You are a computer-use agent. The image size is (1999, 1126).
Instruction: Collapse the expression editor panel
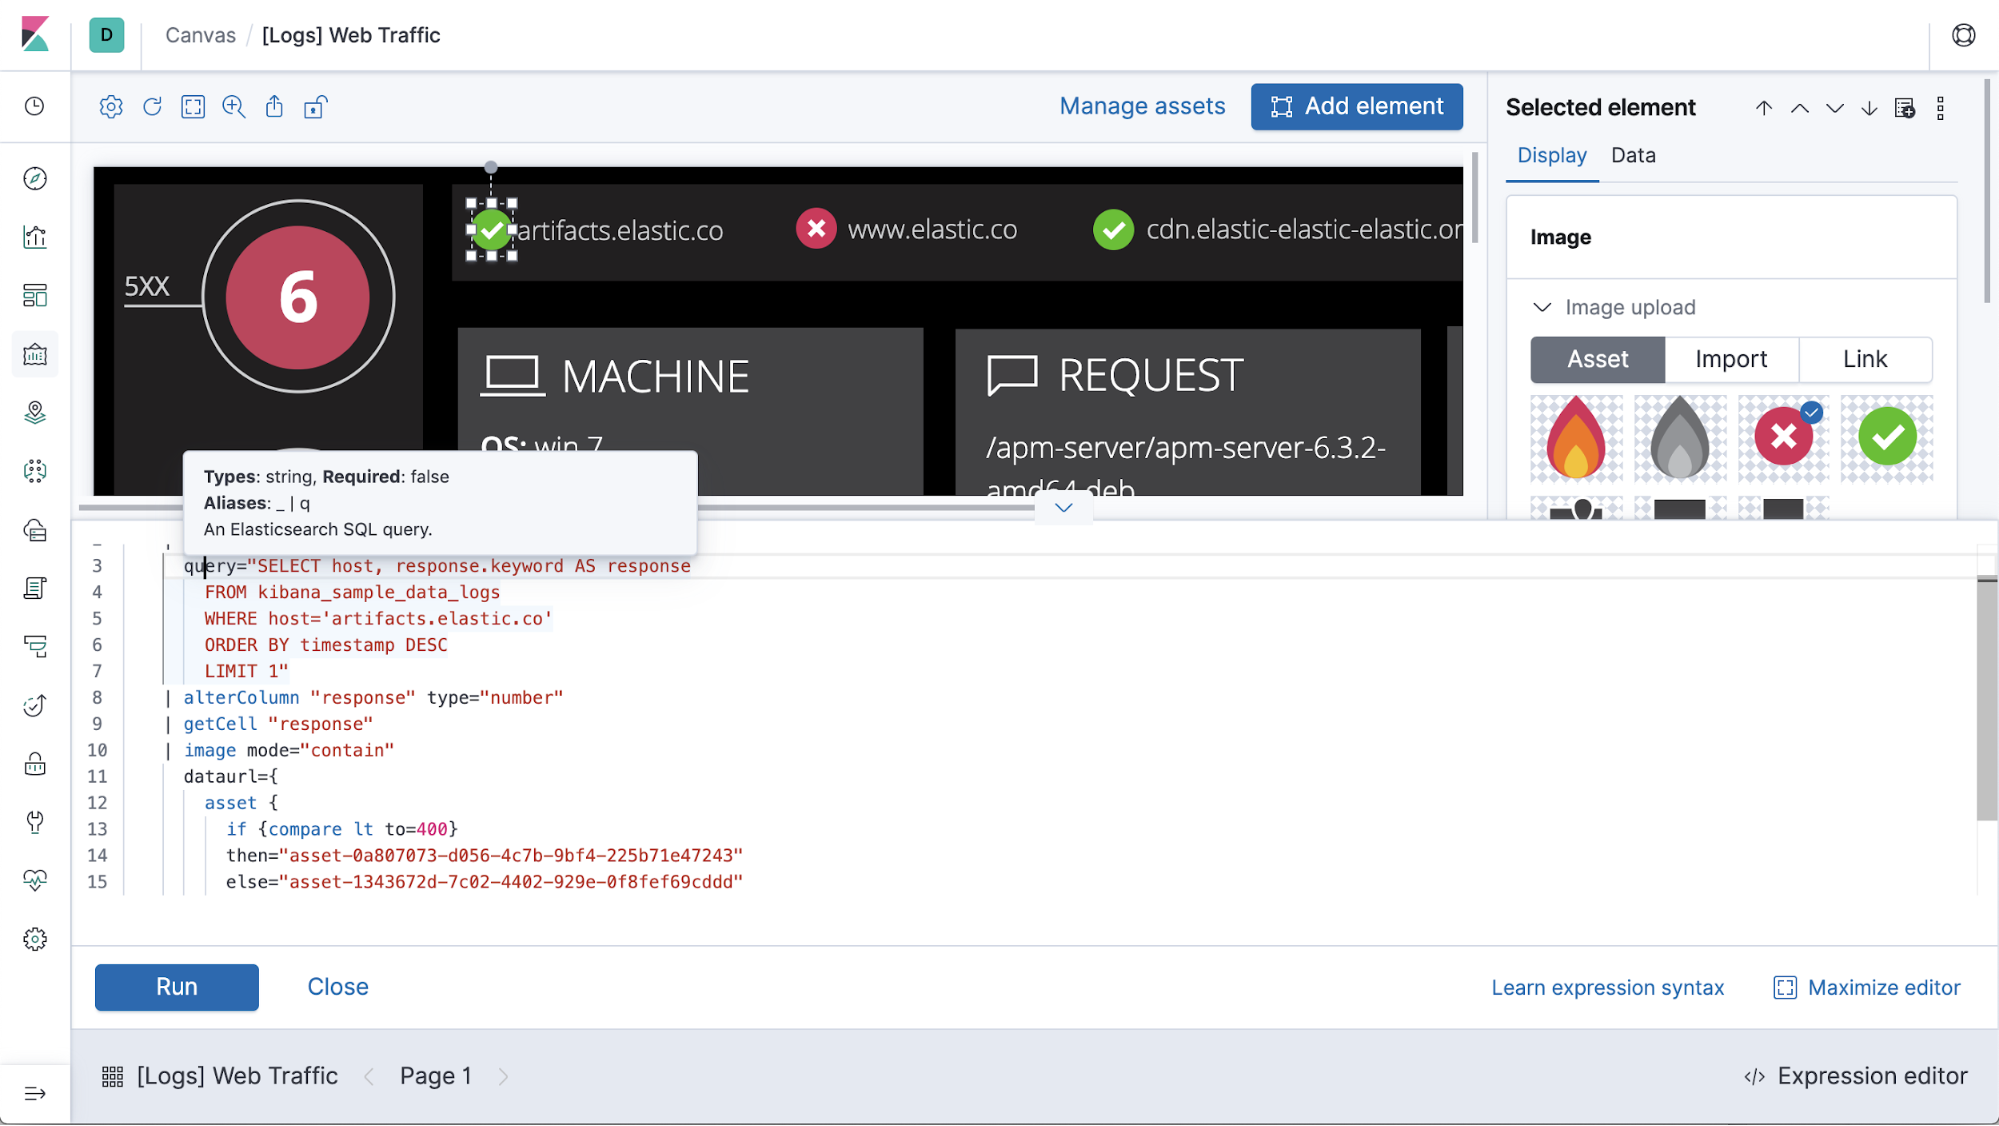tap(1064, 508)
